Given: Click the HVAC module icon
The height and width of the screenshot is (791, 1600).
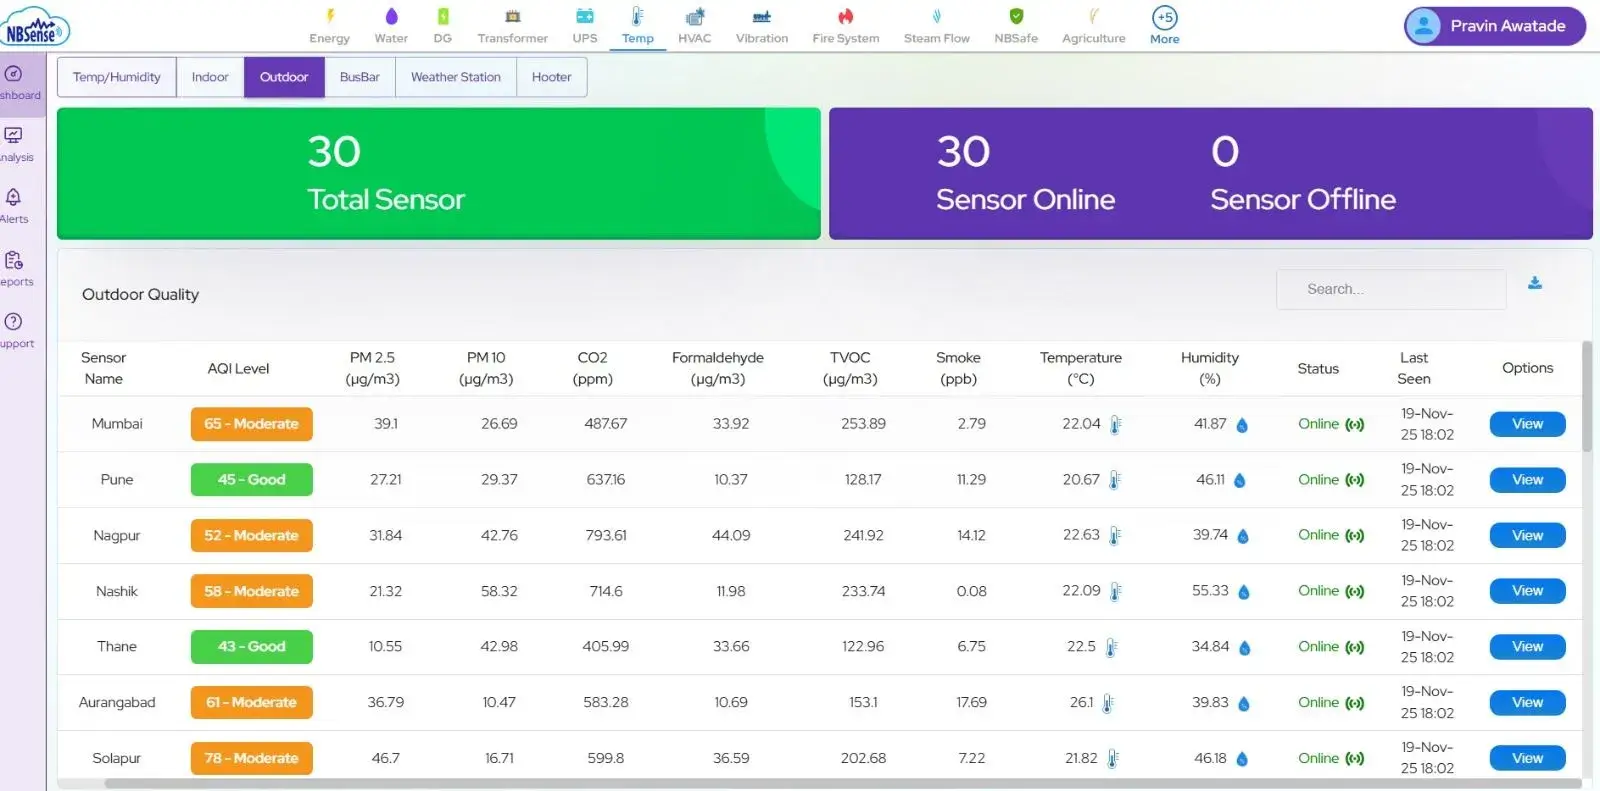Looking at the screenshot, I should (x=694, y=17).
